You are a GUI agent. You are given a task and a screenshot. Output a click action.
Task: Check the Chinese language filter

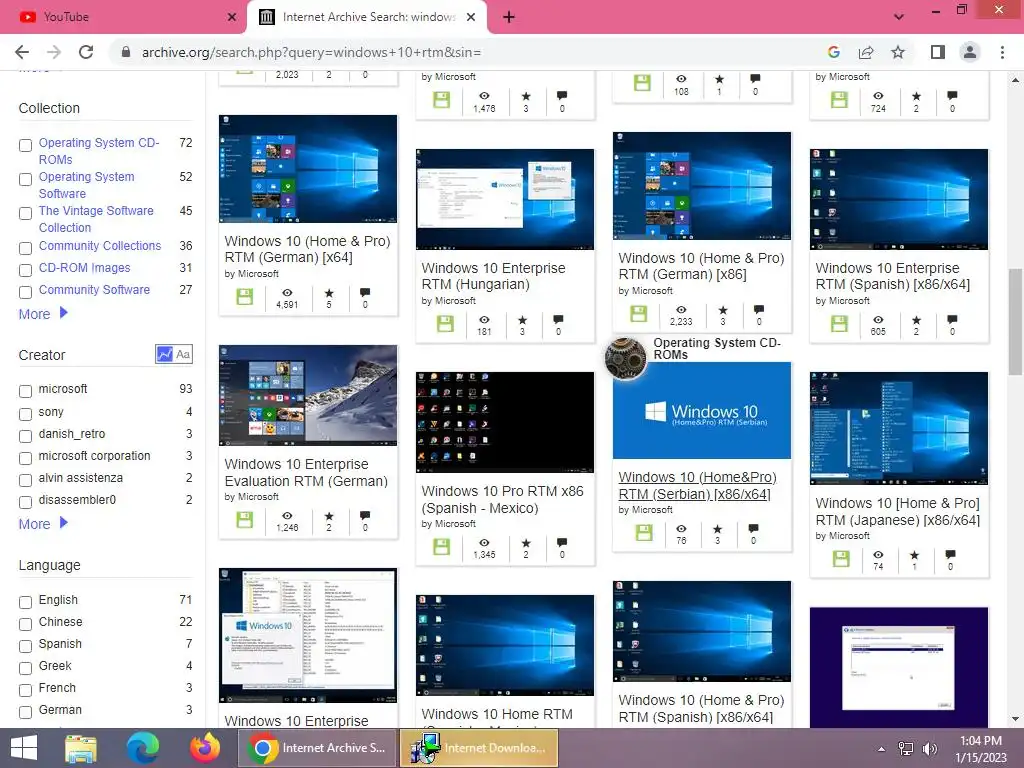[25, 624]
